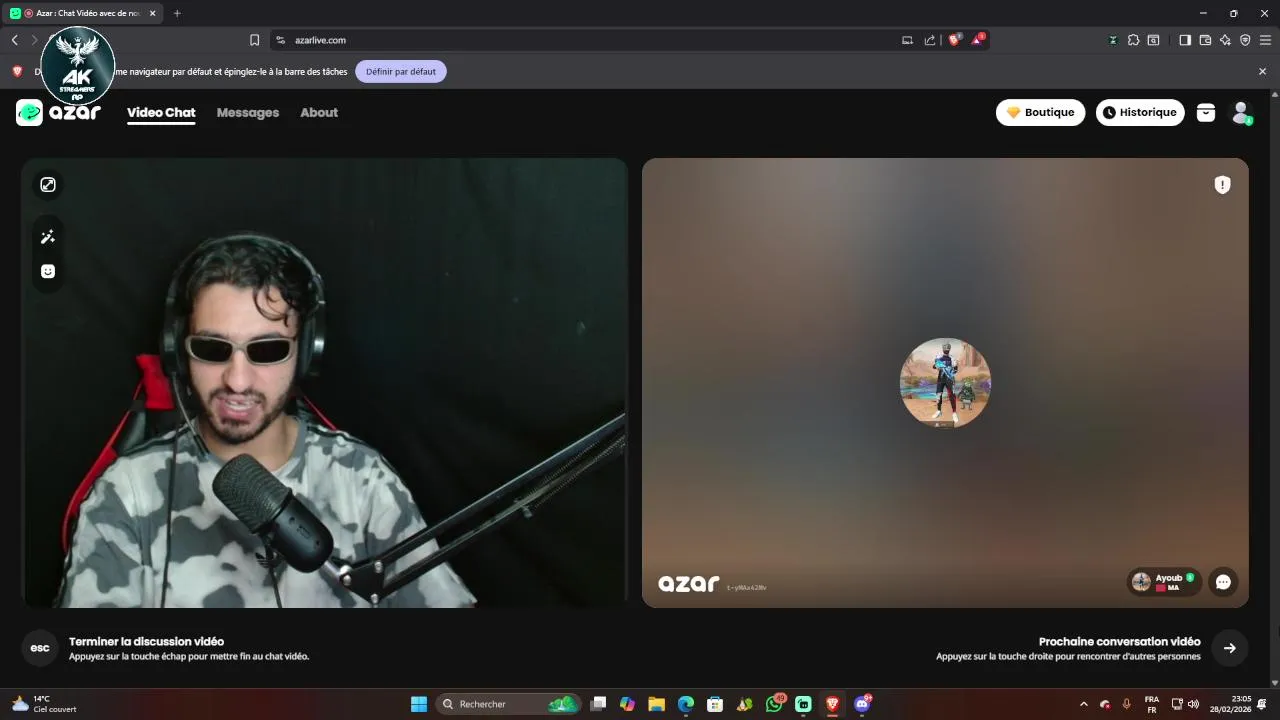This screenshot has width=1280, height=720.
Task: Click the taskbar Rechercher search box
Action: pyautogui.click(x=508, y=704)
